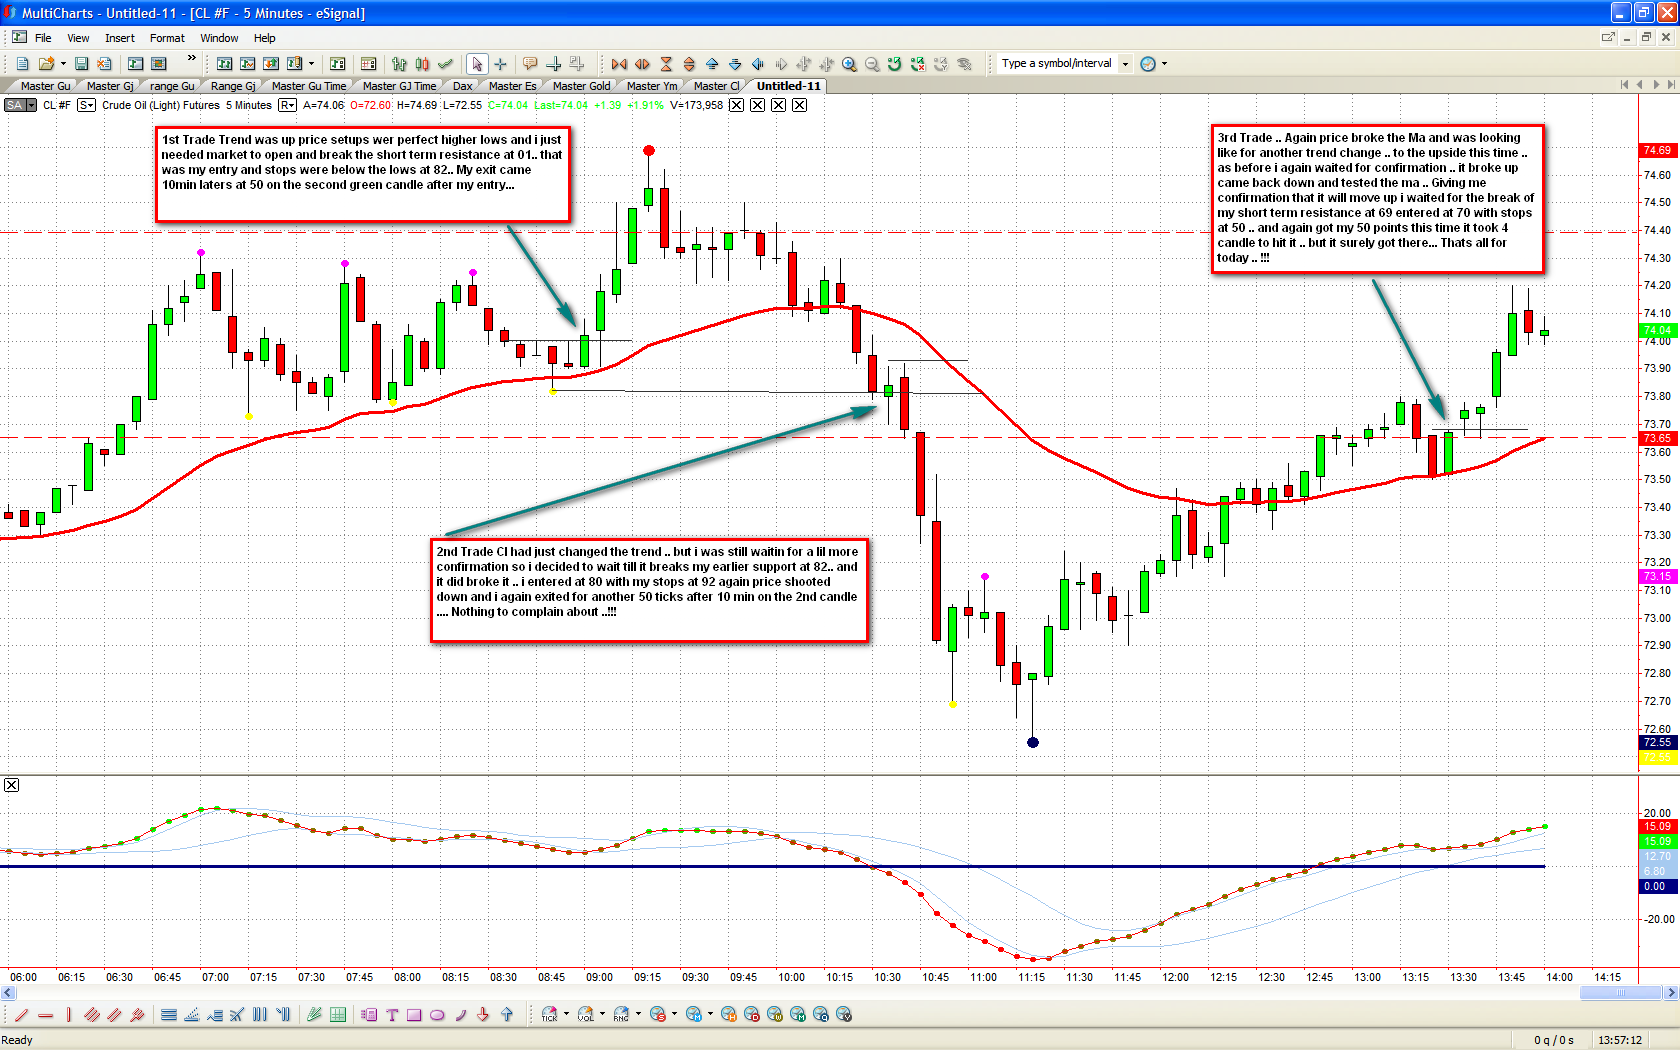Open the Help menu

(264, 38)
